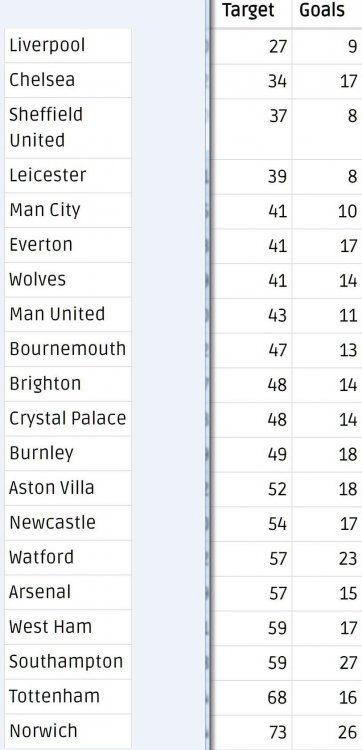This screenshot has height=750, width=362.
Task: Sort by the Goals column header
Action: click(x=322, y=10)
